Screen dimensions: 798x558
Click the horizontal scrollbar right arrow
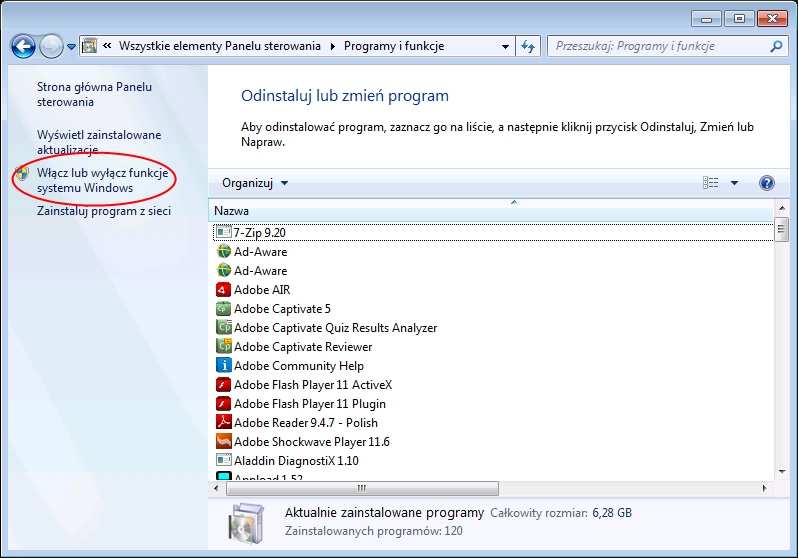tap(764, 488)
